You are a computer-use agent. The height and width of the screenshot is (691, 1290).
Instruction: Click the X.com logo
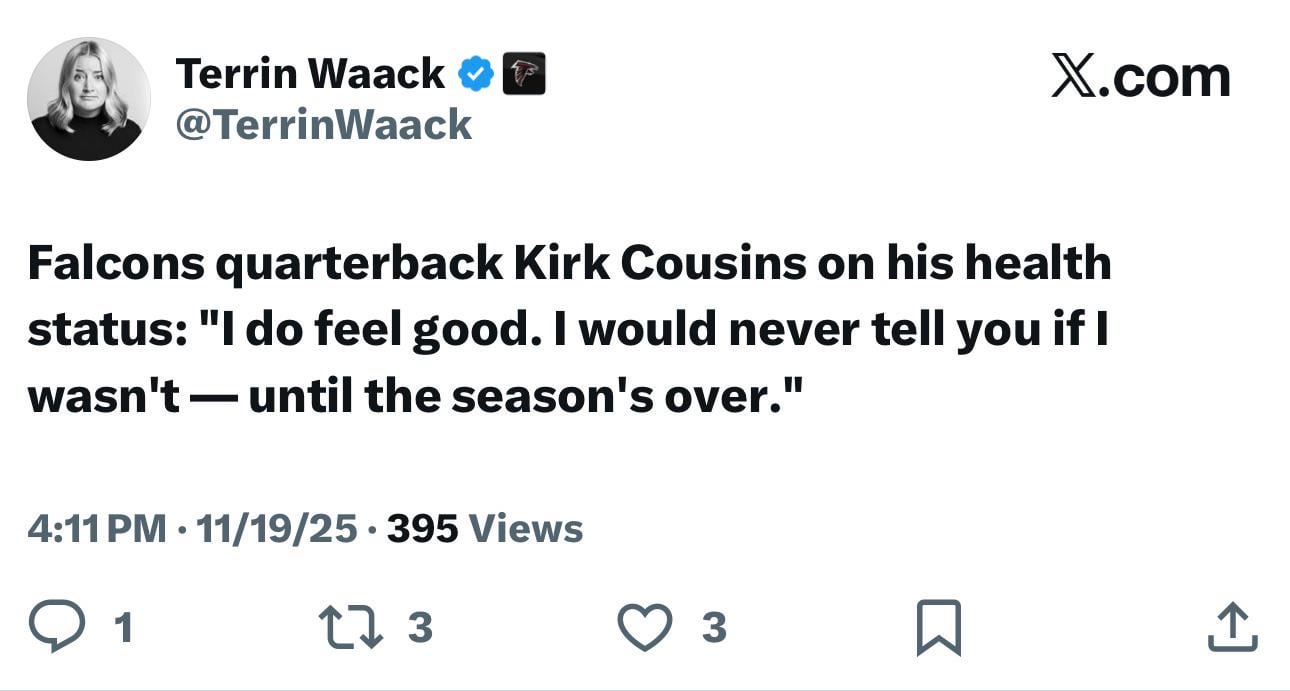coord(1140,76)
